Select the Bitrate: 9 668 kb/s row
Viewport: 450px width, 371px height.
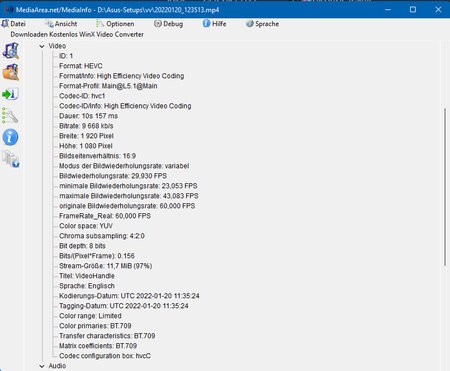coord(86,126)
